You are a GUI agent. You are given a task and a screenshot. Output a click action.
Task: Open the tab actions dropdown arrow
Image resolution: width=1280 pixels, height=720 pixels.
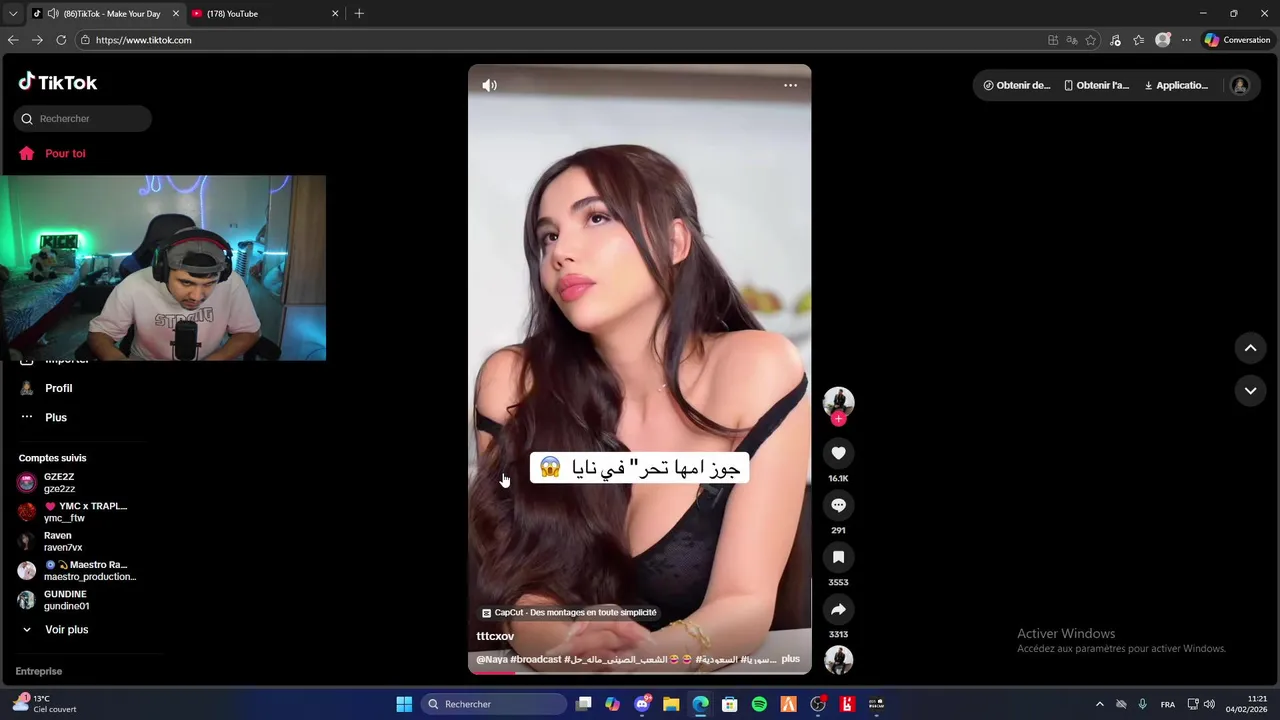tap(13, 14)
